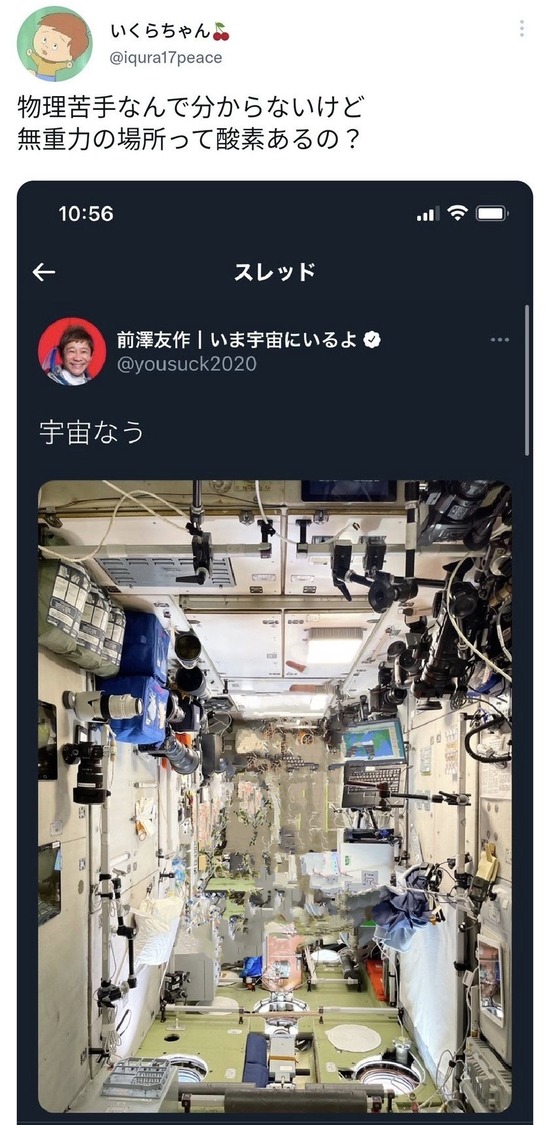Viewport: 550px width, 1125px height.
Task: Tap the cherry emoji beside いくらちゃん
Action: (x=221, y=32)
